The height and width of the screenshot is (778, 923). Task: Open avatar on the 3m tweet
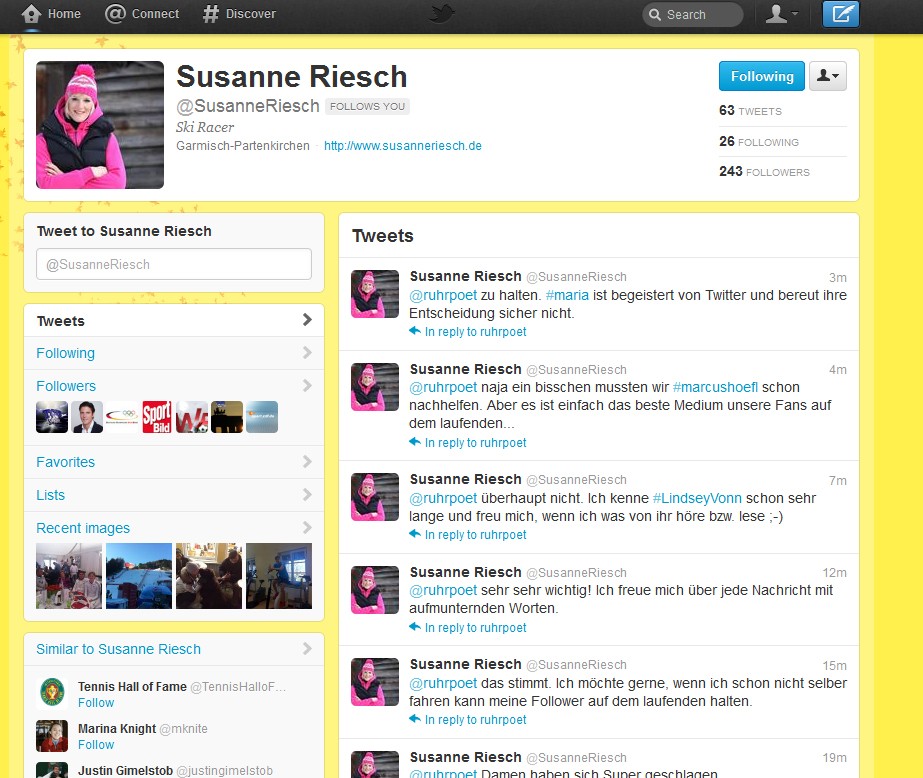click(x=375, y=294)
